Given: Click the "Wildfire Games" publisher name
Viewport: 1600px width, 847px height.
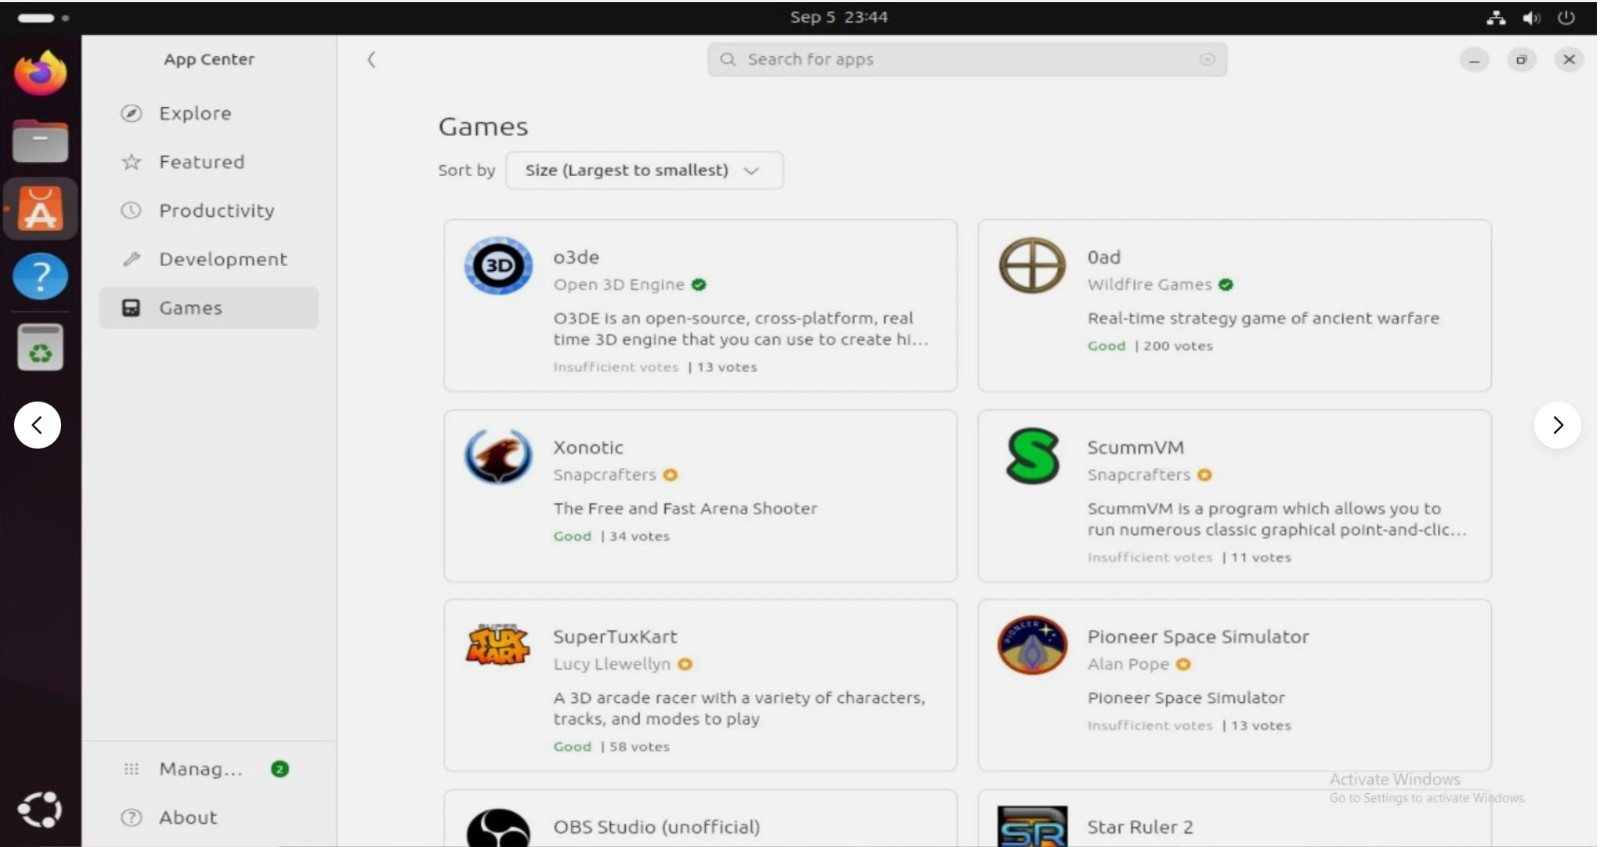Looking at the screenshot, I should tap(1149, 285).
